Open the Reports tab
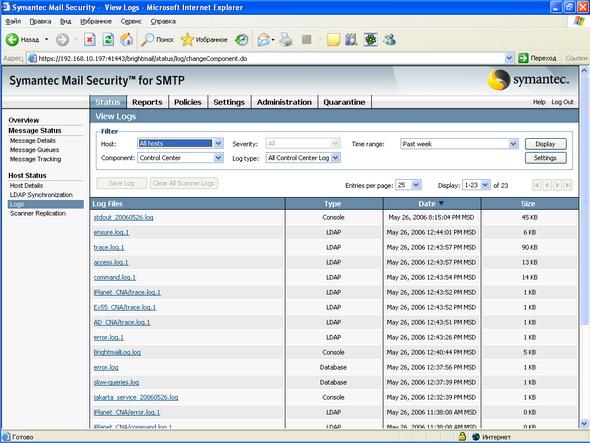 tap(147, 102)
